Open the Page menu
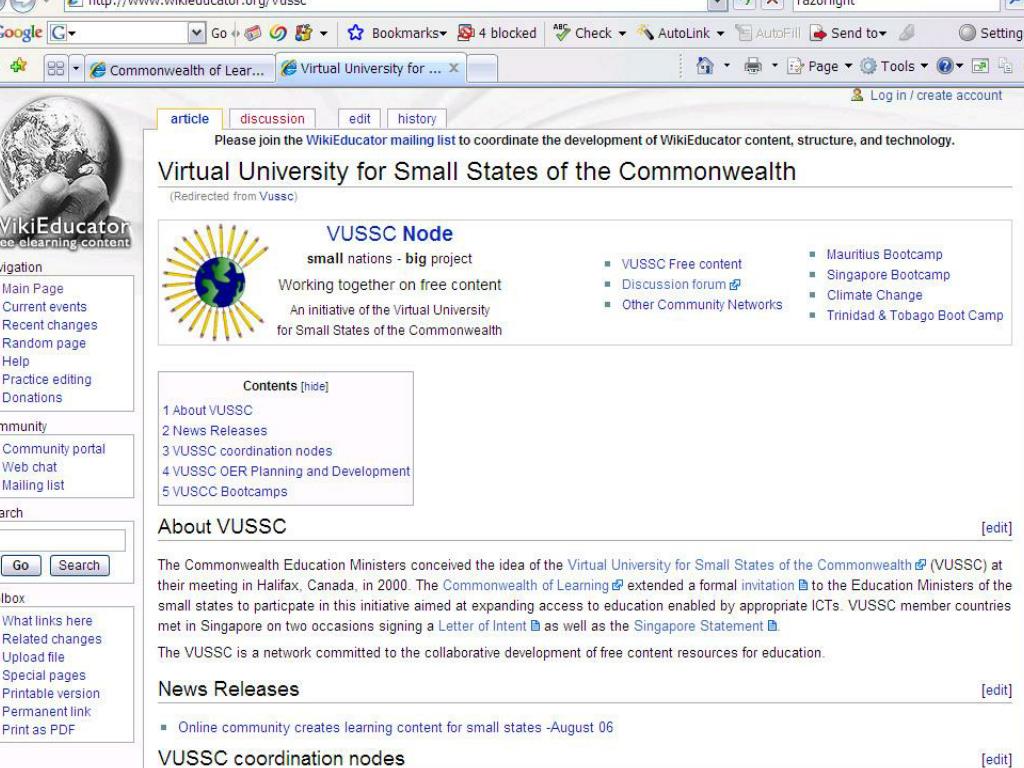The image size is (1024, 768). pyautogui.click(x=820, y=67)
